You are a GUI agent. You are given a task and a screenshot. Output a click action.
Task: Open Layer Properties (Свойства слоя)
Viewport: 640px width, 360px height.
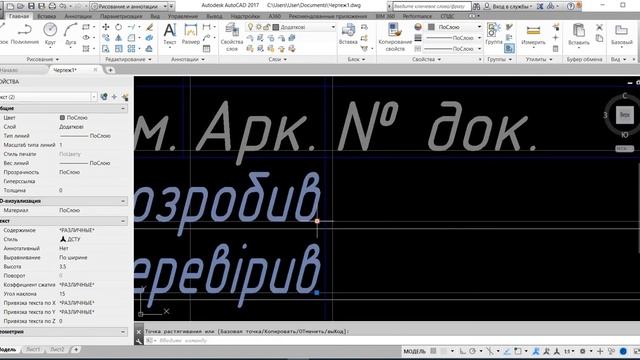click(232, 37)
